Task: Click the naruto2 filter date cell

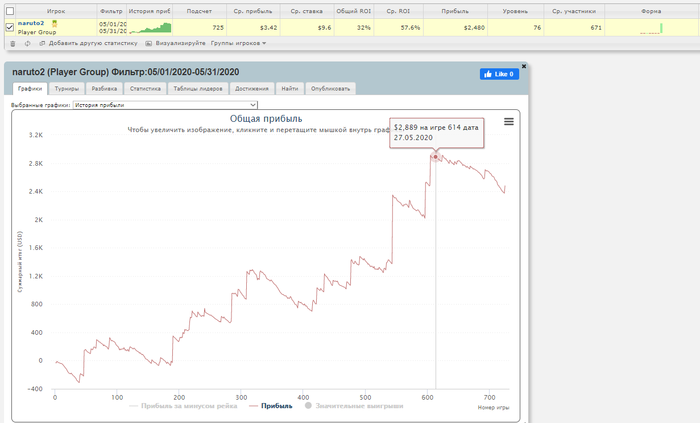Action: [x=112, y=28]
